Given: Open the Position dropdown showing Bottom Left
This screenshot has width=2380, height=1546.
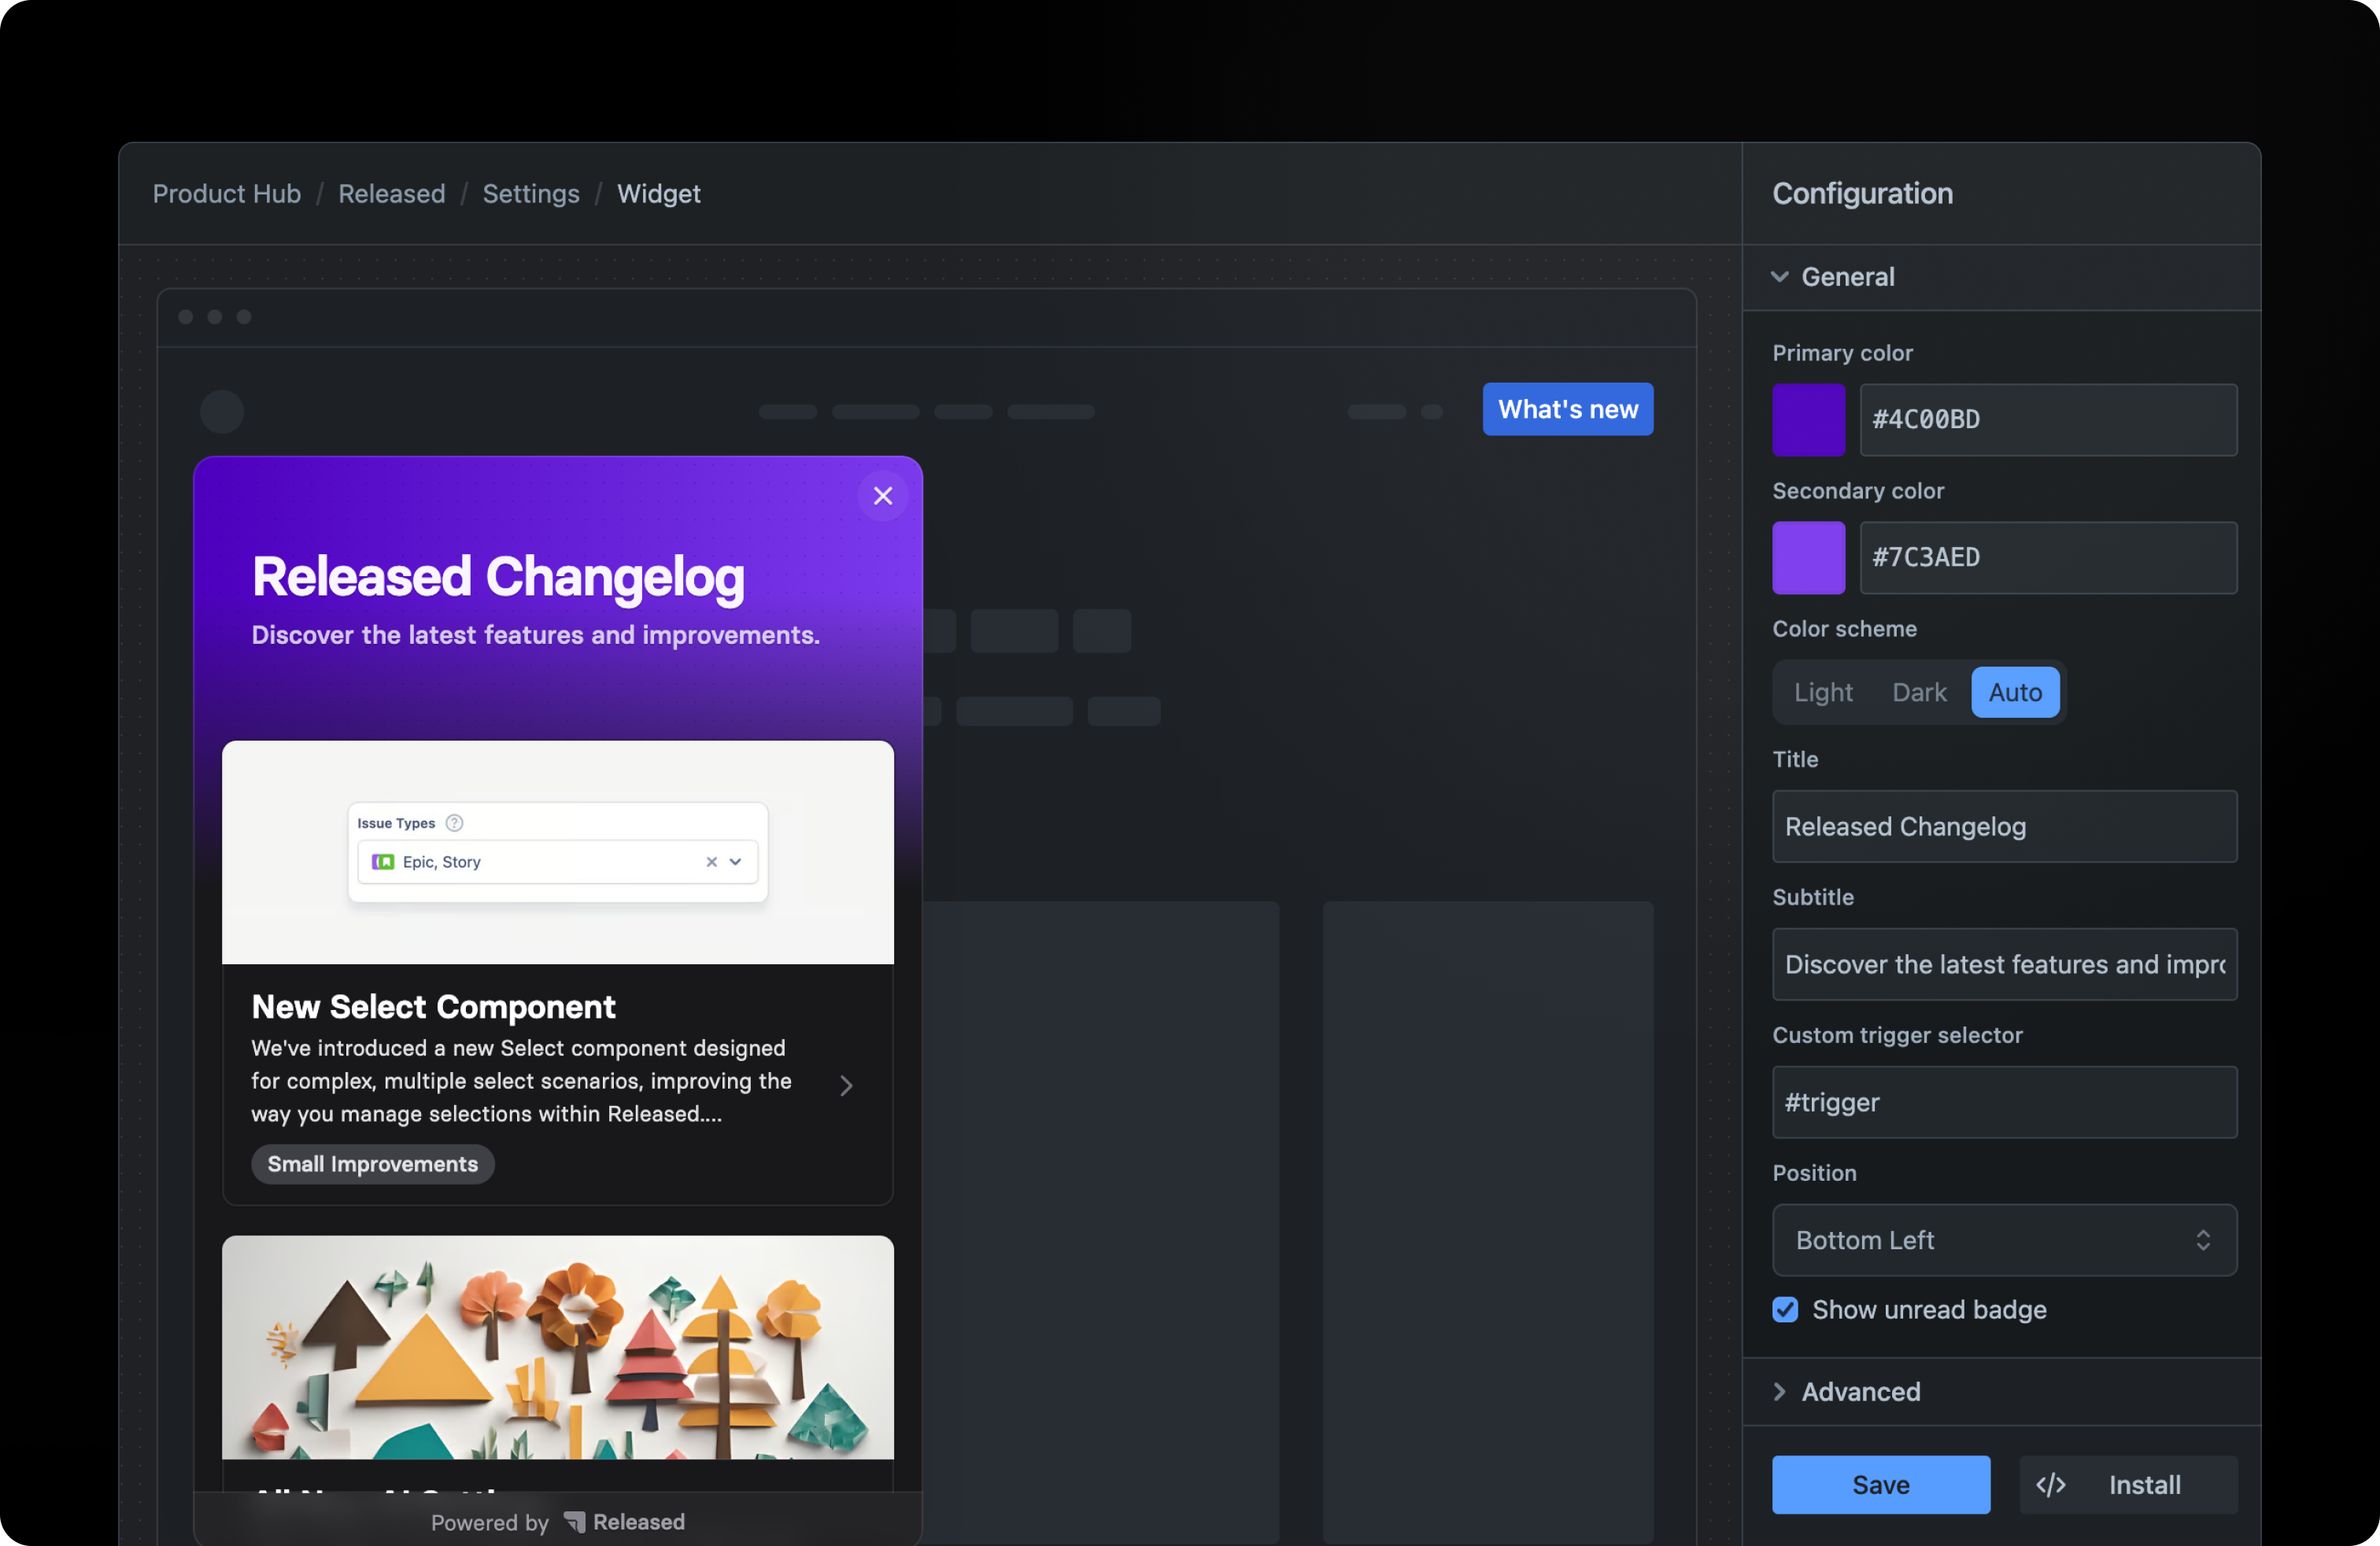Looking at the screenshot, I should pos(2003,1240).
